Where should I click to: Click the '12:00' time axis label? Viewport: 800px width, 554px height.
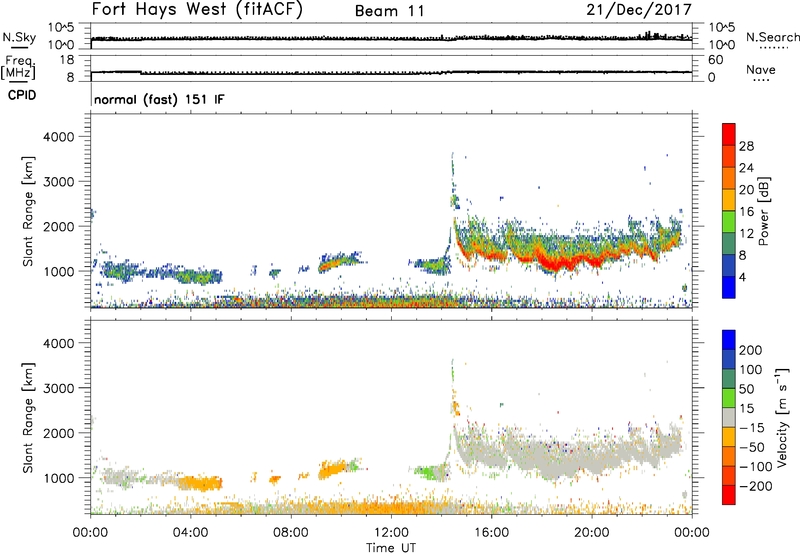(391, 533)
